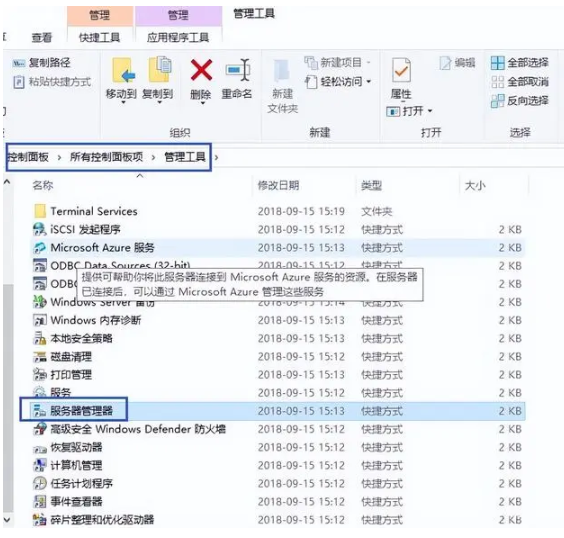Expand chevron after 控制面板 in address bar
Viewport: 564px width, 538px height.
(59, 157)
